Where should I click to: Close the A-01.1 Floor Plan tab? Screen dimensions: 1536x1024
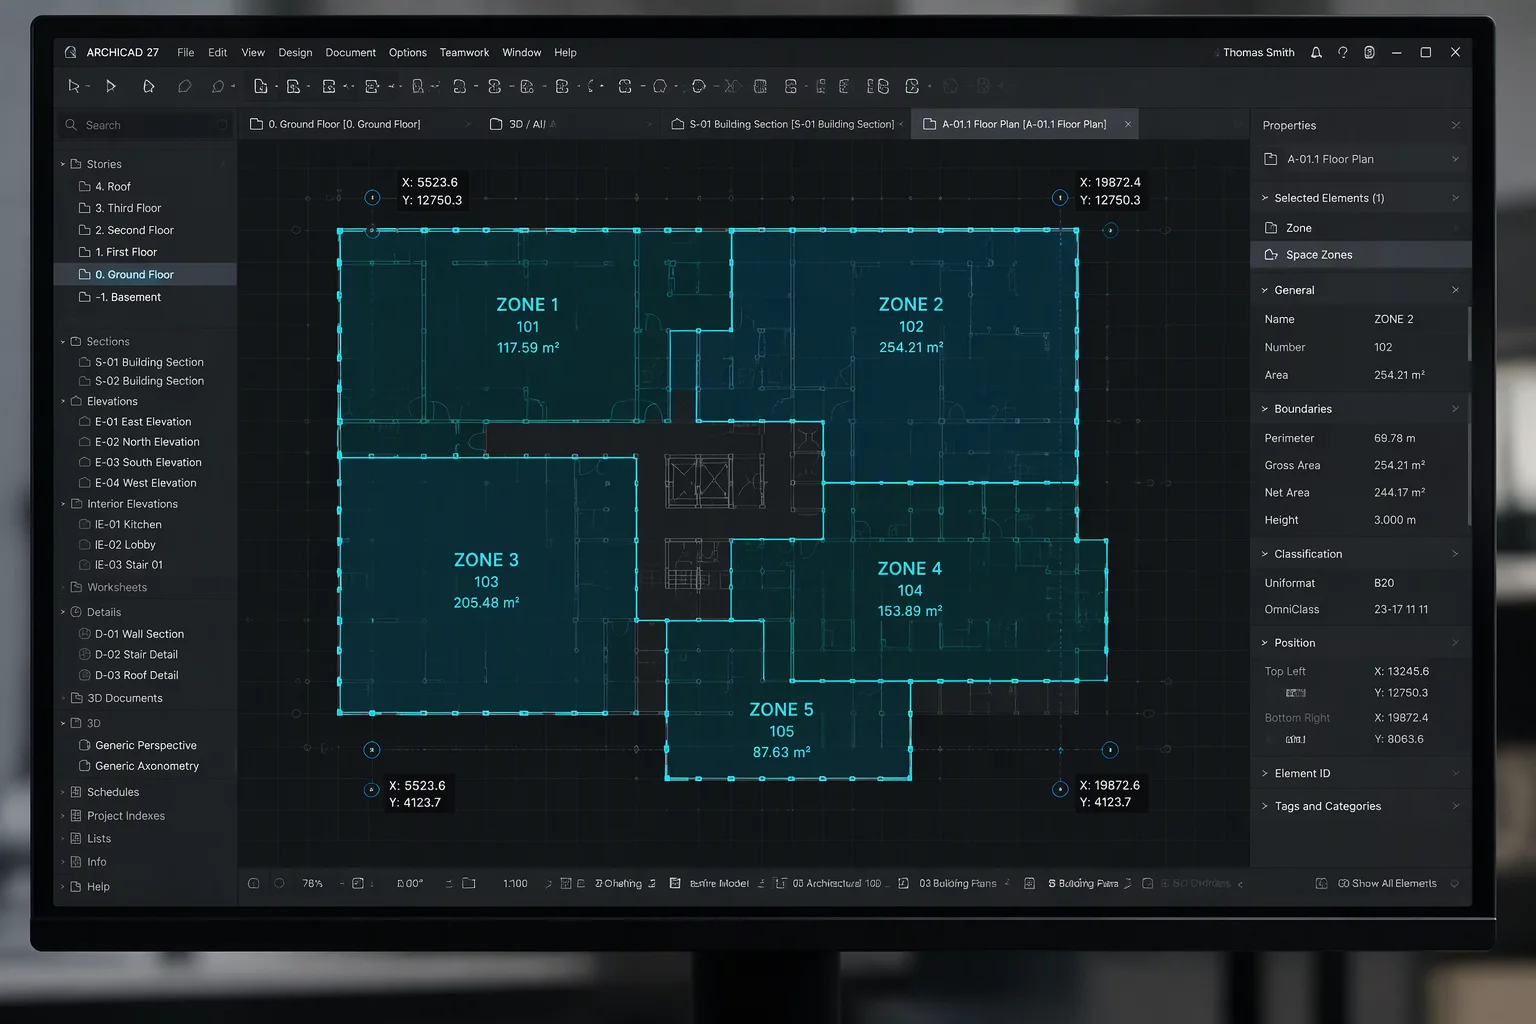click(x=1128, y=124)
